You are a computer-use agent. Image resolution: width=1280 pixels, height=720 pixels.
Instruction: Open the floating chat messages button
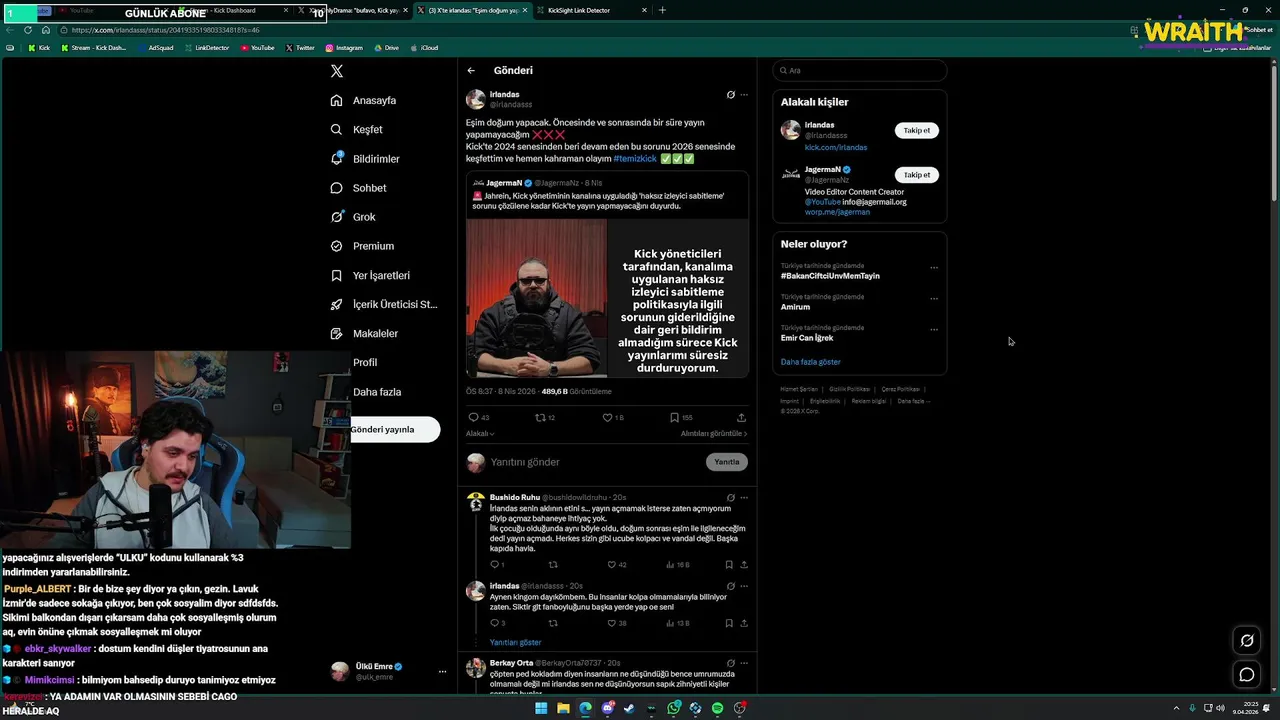[1247, 675]
